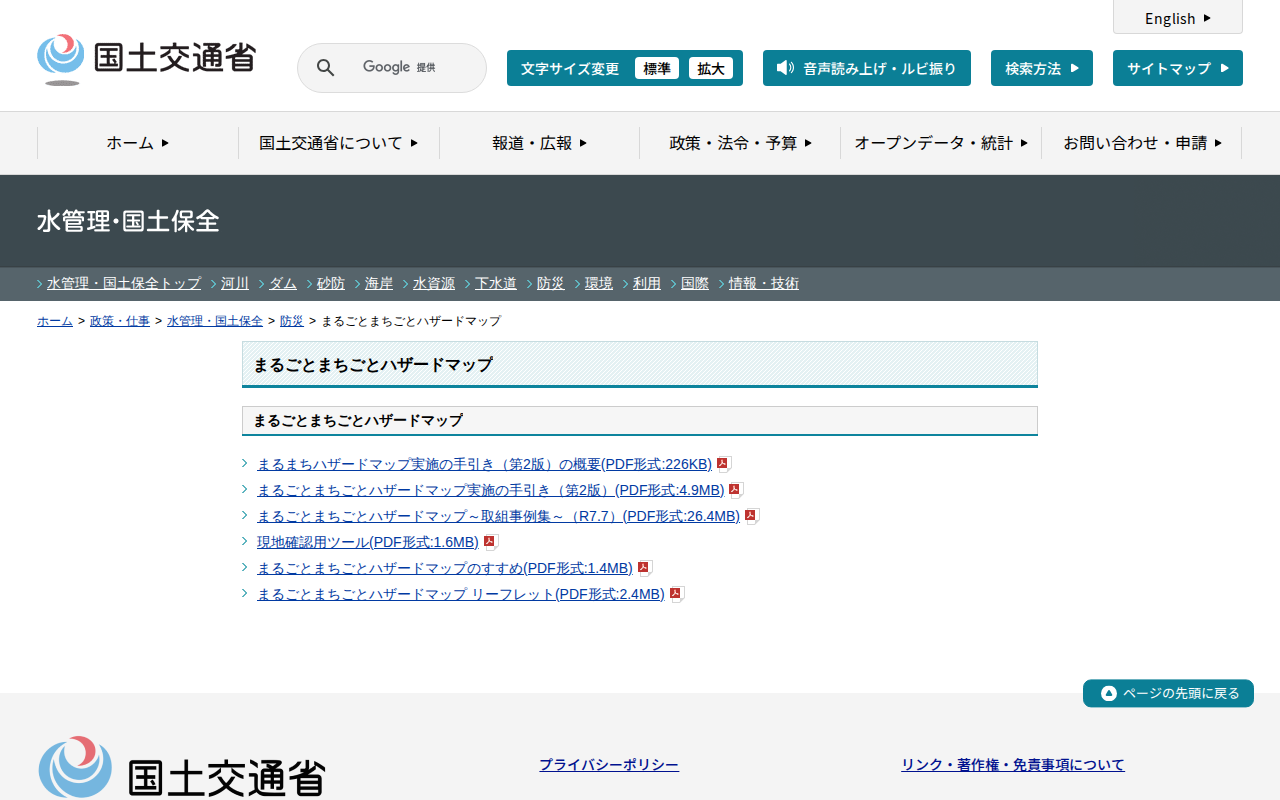Image resolution: width=1280 pixels, height=800 pixels.
Task: Click the MLIT logo in header
Action: (146, 59)
